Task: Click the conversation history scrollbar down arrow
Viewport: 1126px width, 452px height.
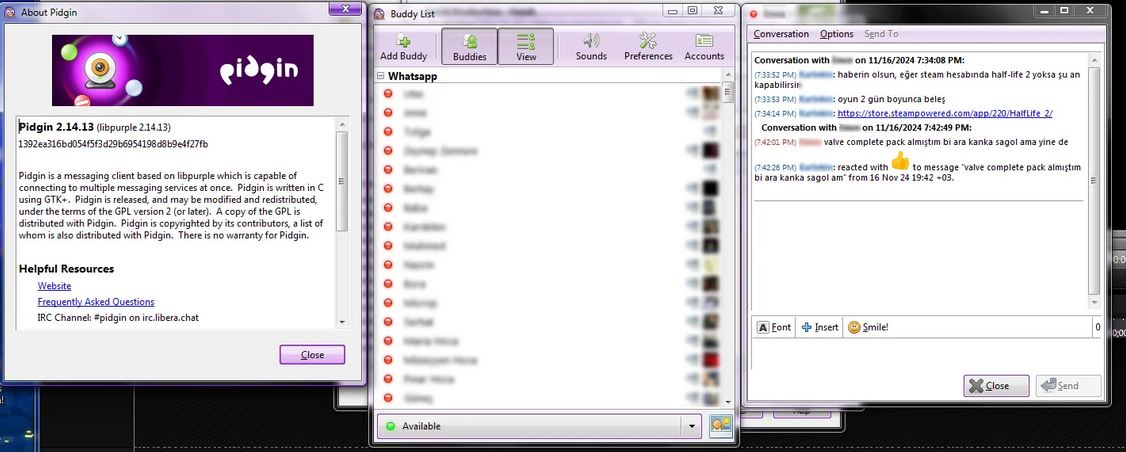Action: coord(1094,303)
